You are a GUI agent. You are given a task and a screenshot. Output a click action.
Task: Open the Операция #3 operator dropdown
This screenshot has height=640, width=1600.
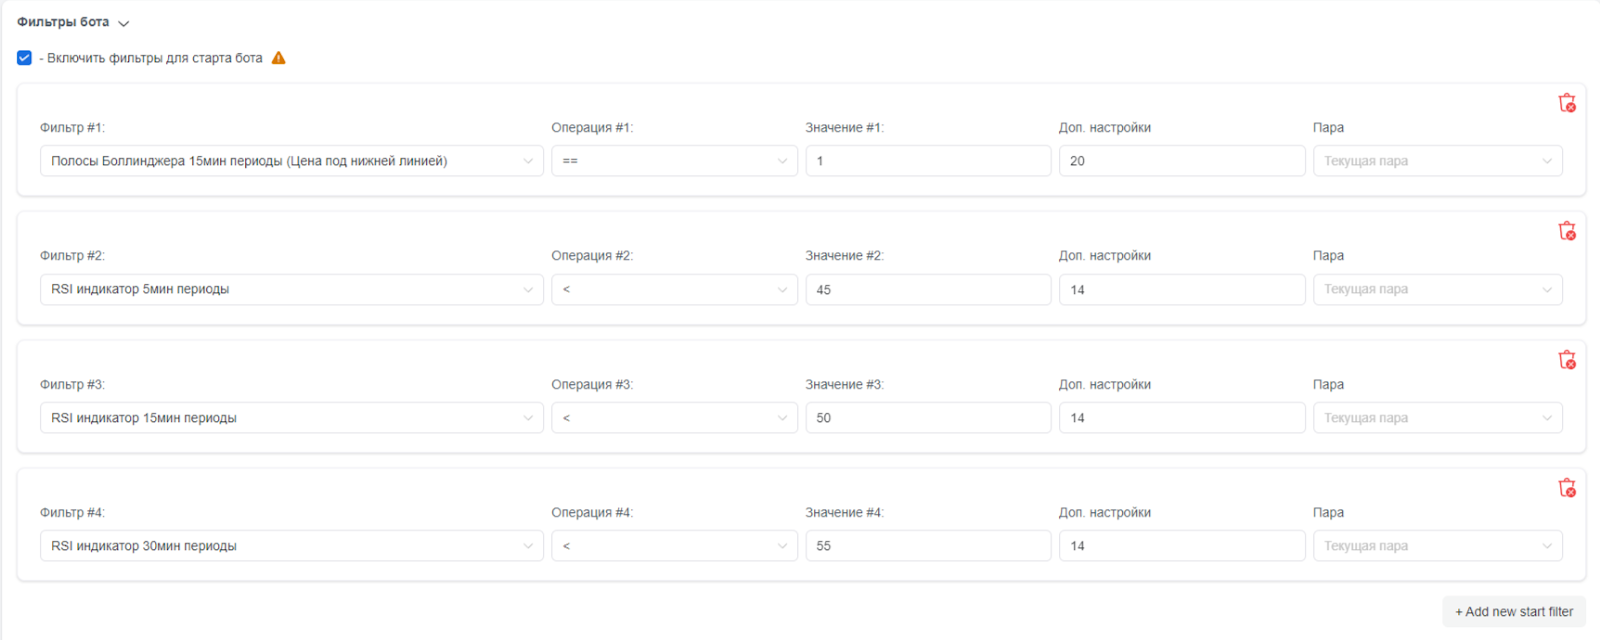(x=674, y=418)
